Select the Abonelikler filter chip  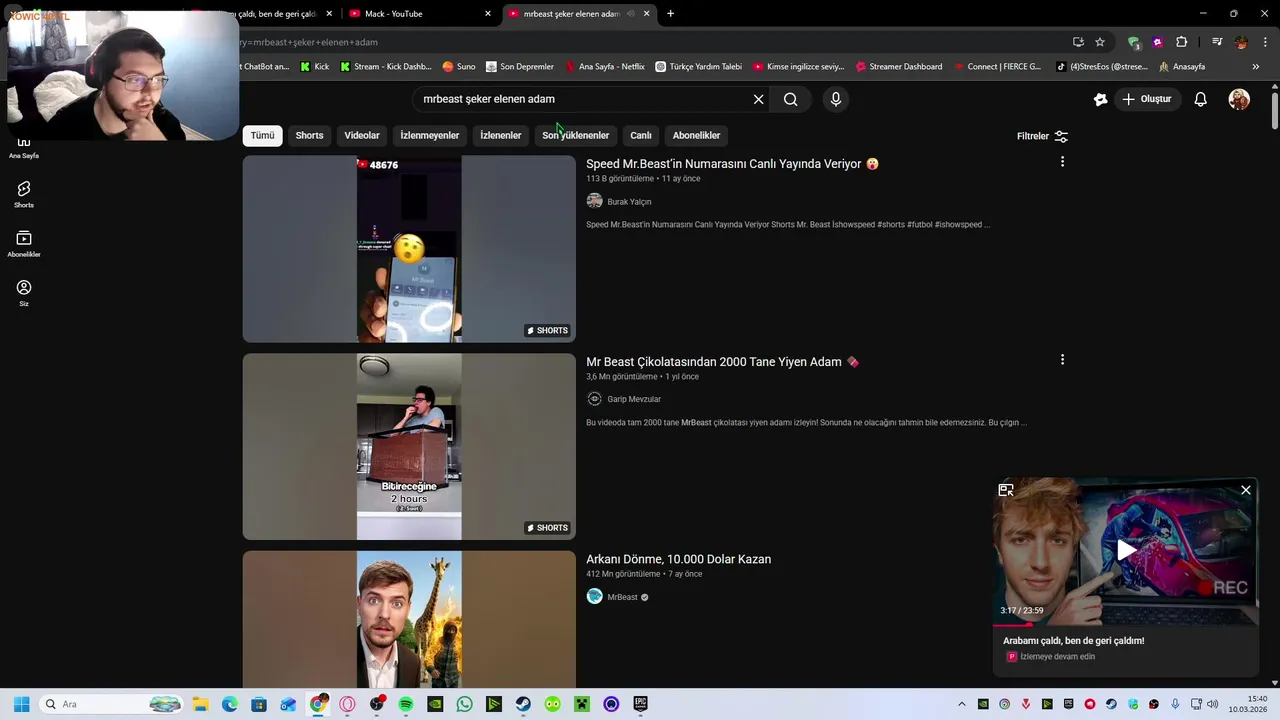696,135
